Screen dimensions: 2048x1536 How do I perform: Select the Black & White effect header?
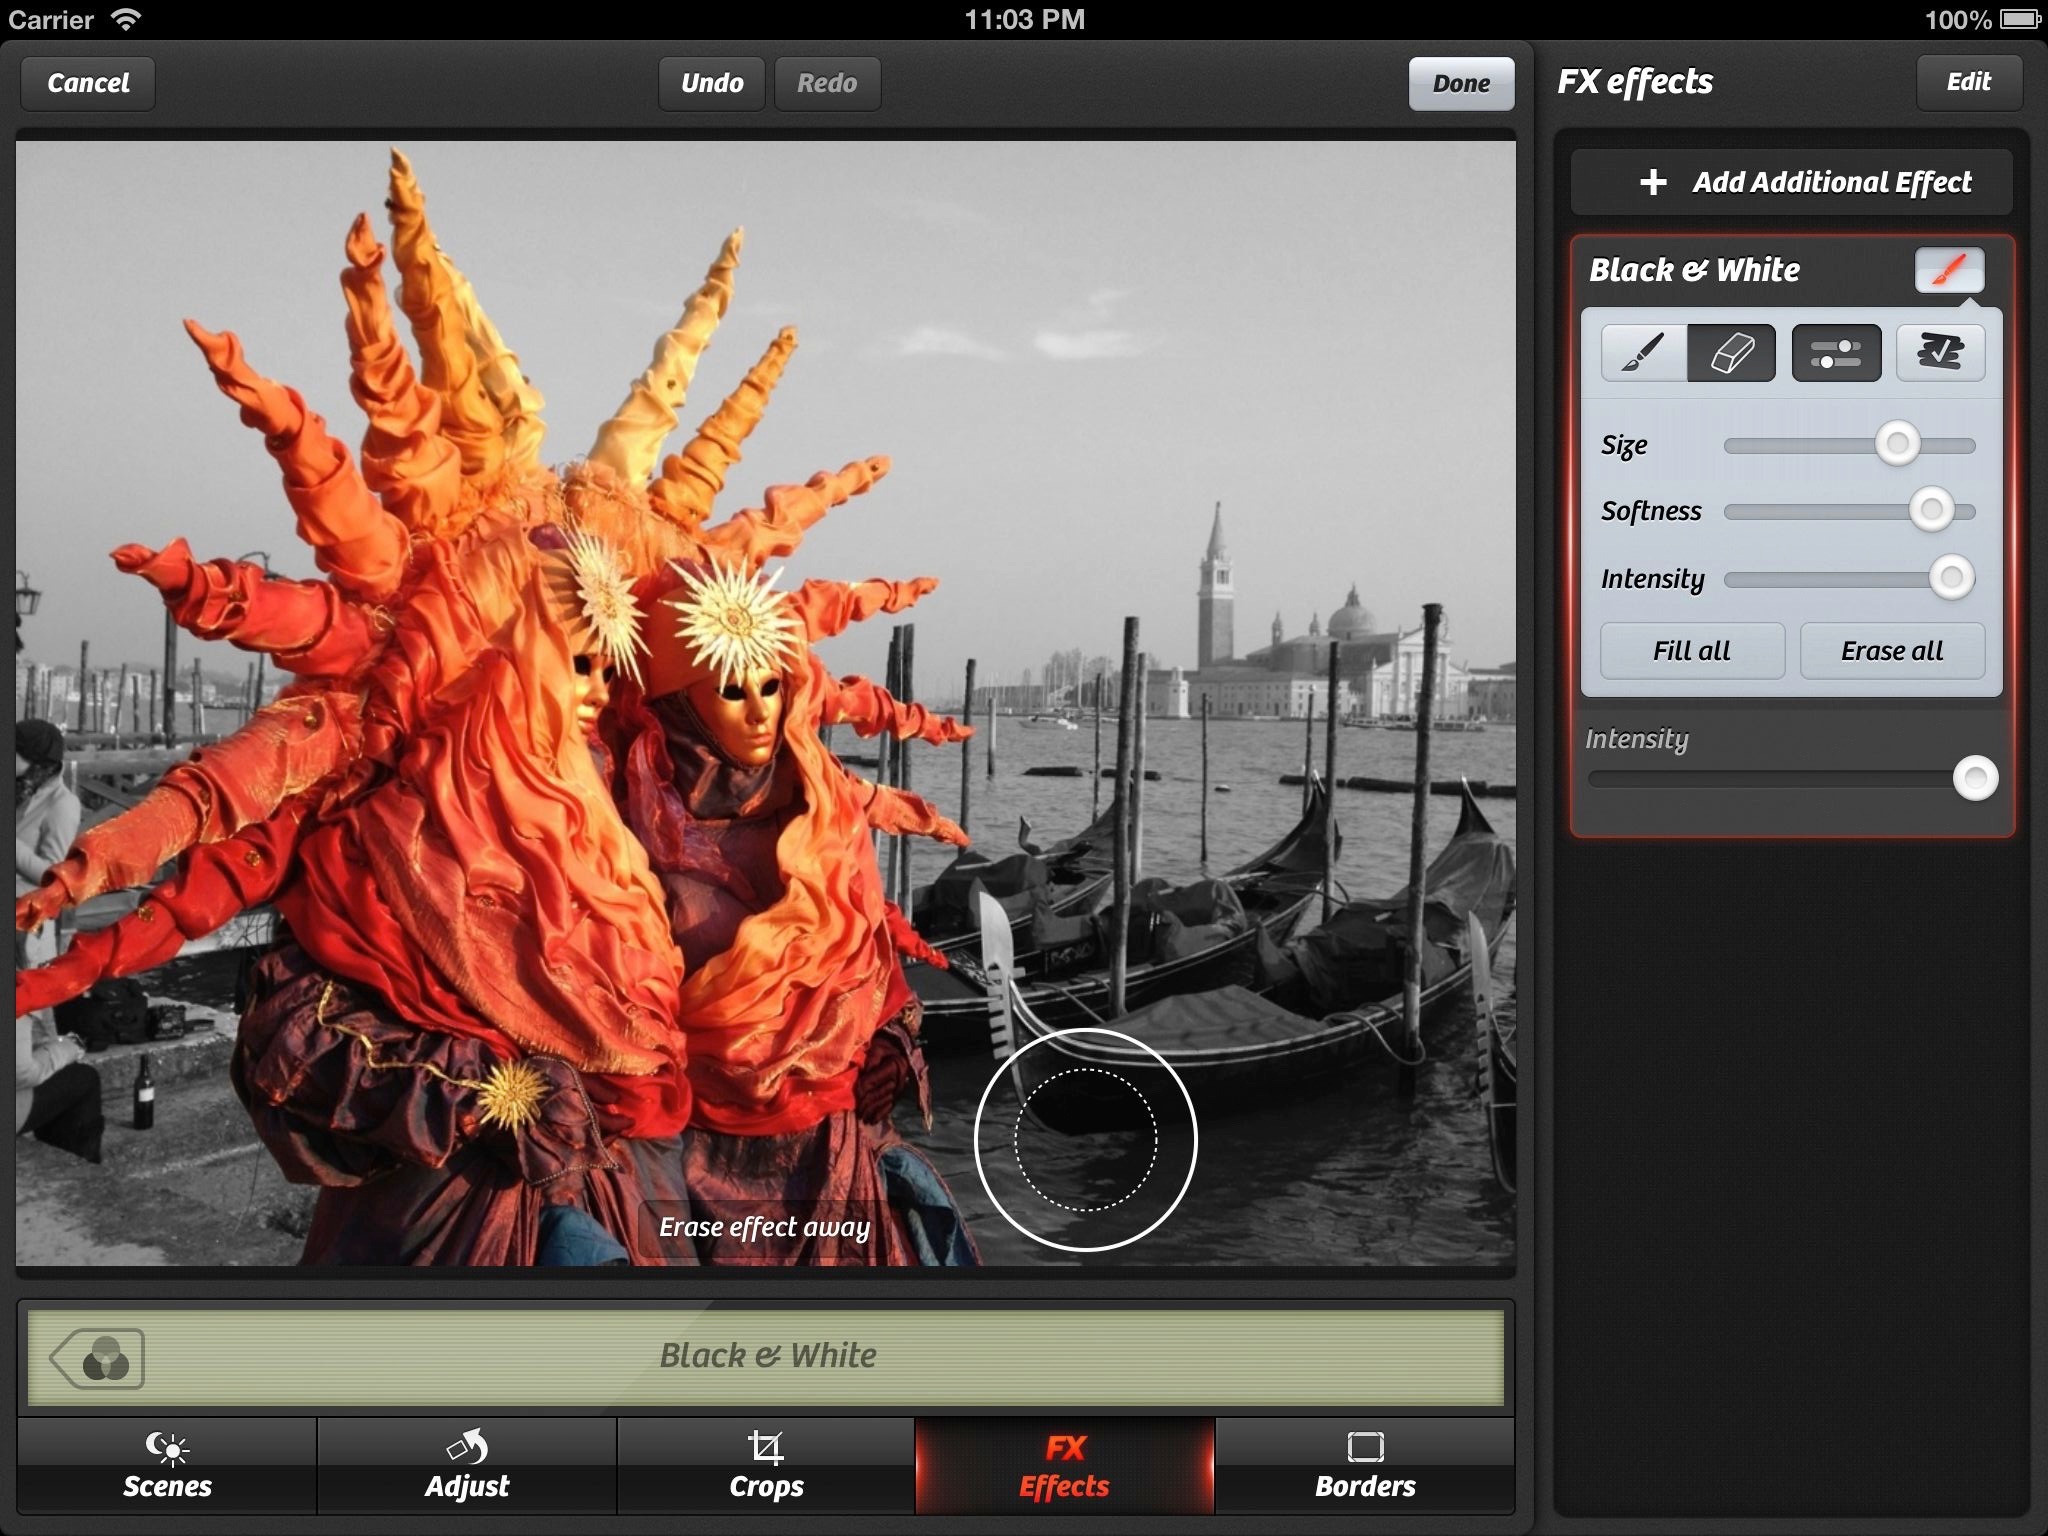[1694, 270]
